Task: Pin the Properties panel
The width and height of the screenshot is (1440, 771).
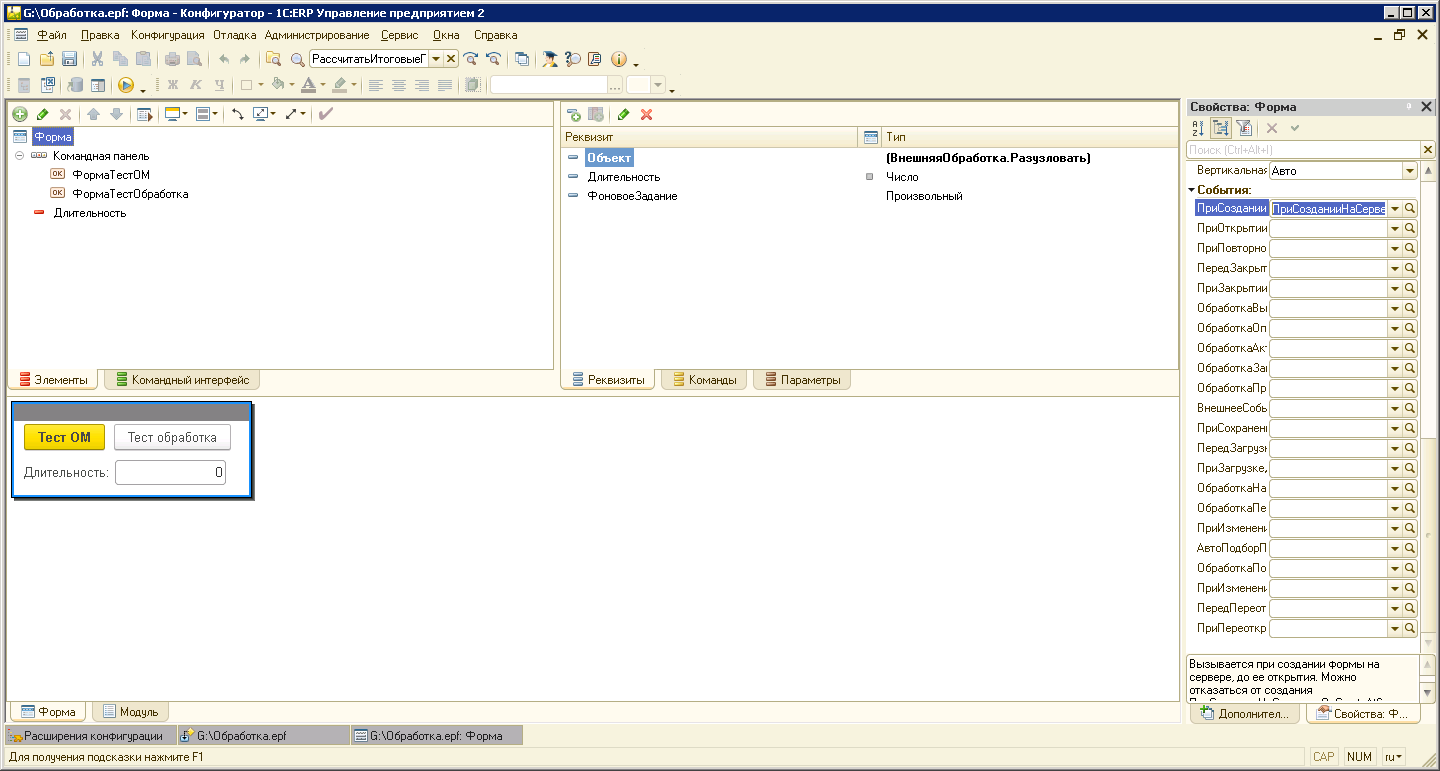Action: [x=1409, y=106]
